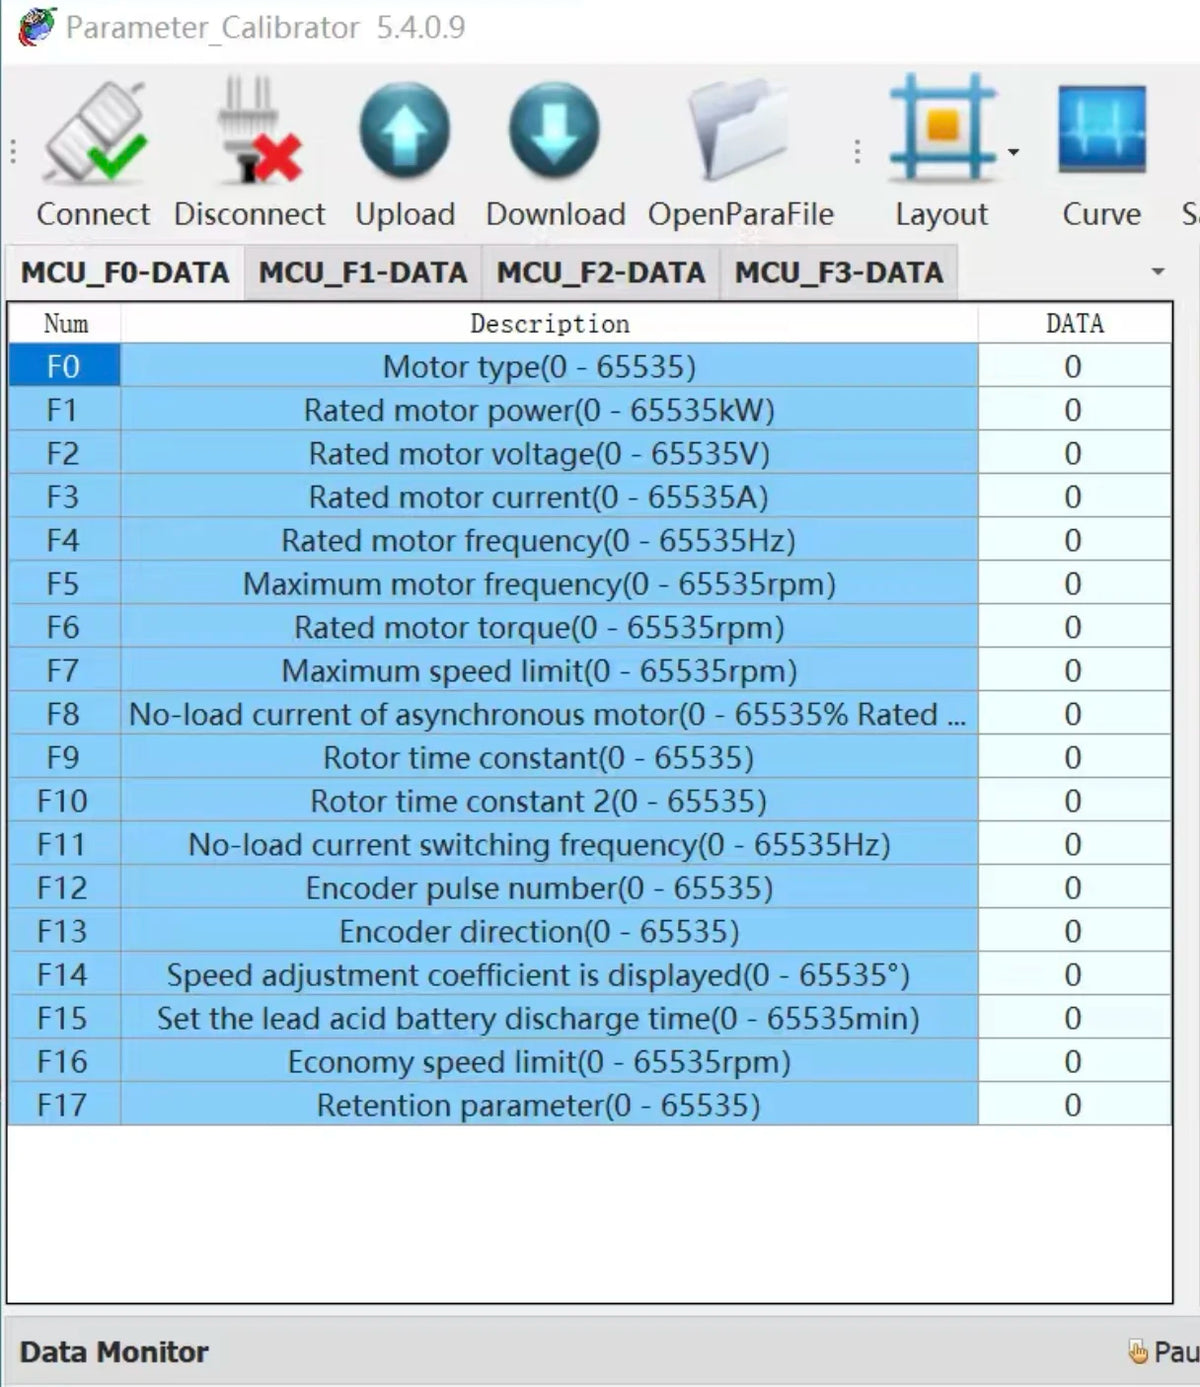The width and height of the screenshot is (1200, 1387).
Task: Click the DATA cell for Rated motor frequency
Action: point(1074,540)
